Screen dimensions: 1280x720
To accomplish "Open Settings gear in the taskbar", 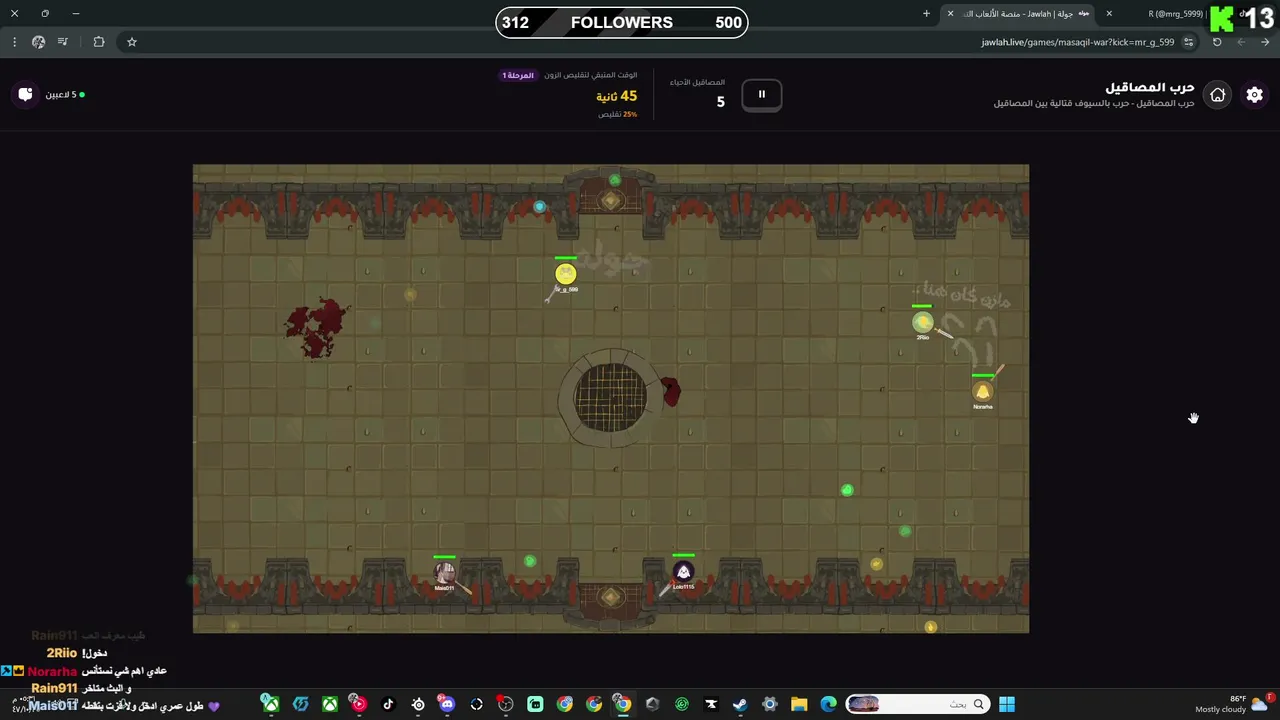I will pos(770,704).
